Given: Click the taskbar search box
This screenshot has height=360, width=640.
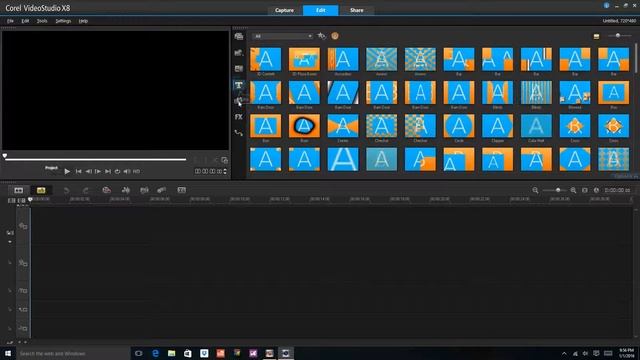Looking at the screenshot, I should (x=73, y=353).
